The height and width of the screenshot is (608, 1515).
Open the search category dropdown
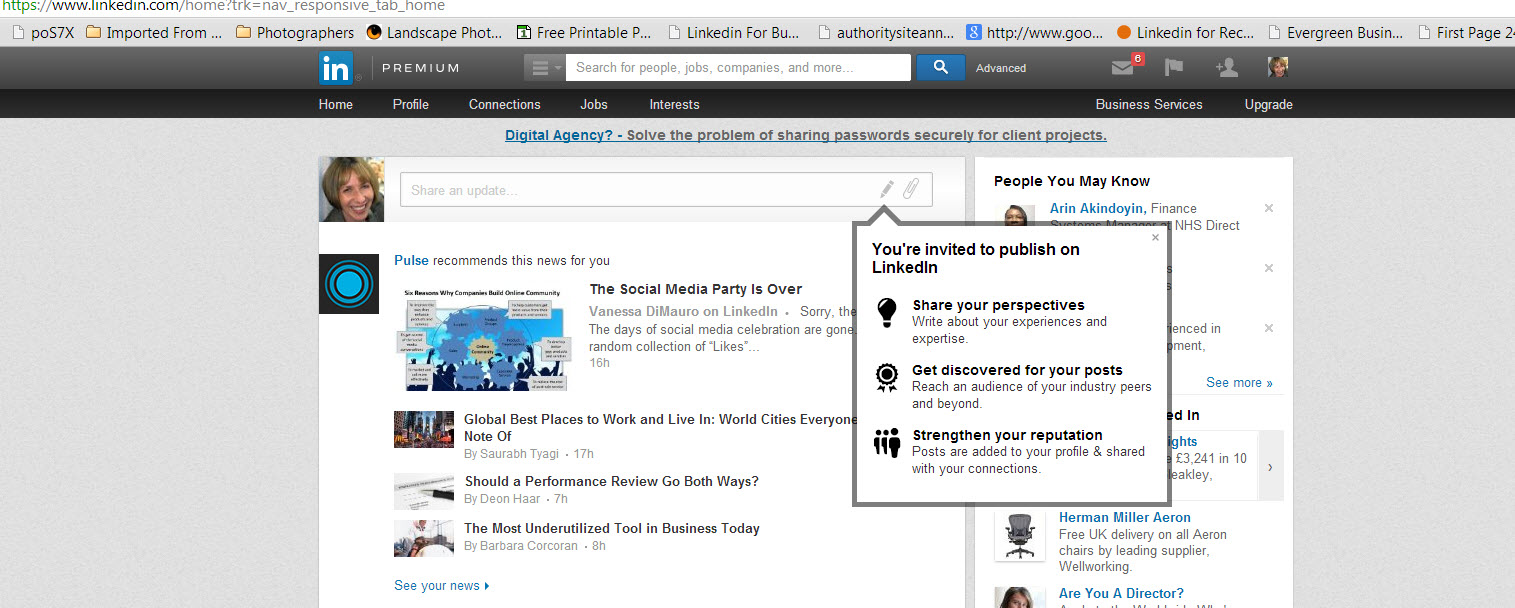pos(545,68)
